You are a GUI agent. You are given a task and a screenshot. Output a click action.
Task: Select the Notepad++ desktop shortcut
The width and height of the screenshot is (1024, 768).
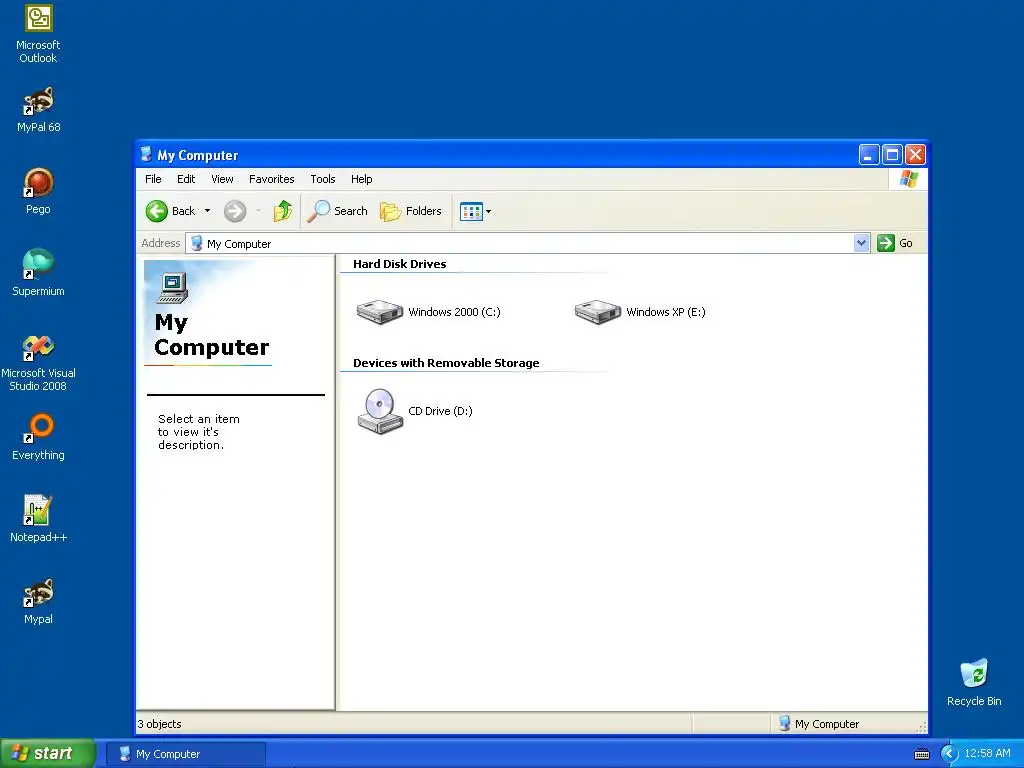coord(38,519)
